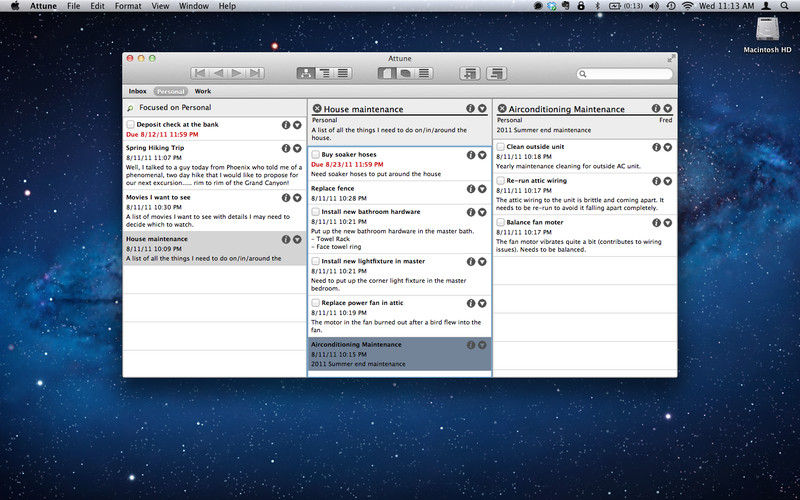This screenshot has height=500, width=800.
Task: Select the Personal tab
Action: pos(170,91)
